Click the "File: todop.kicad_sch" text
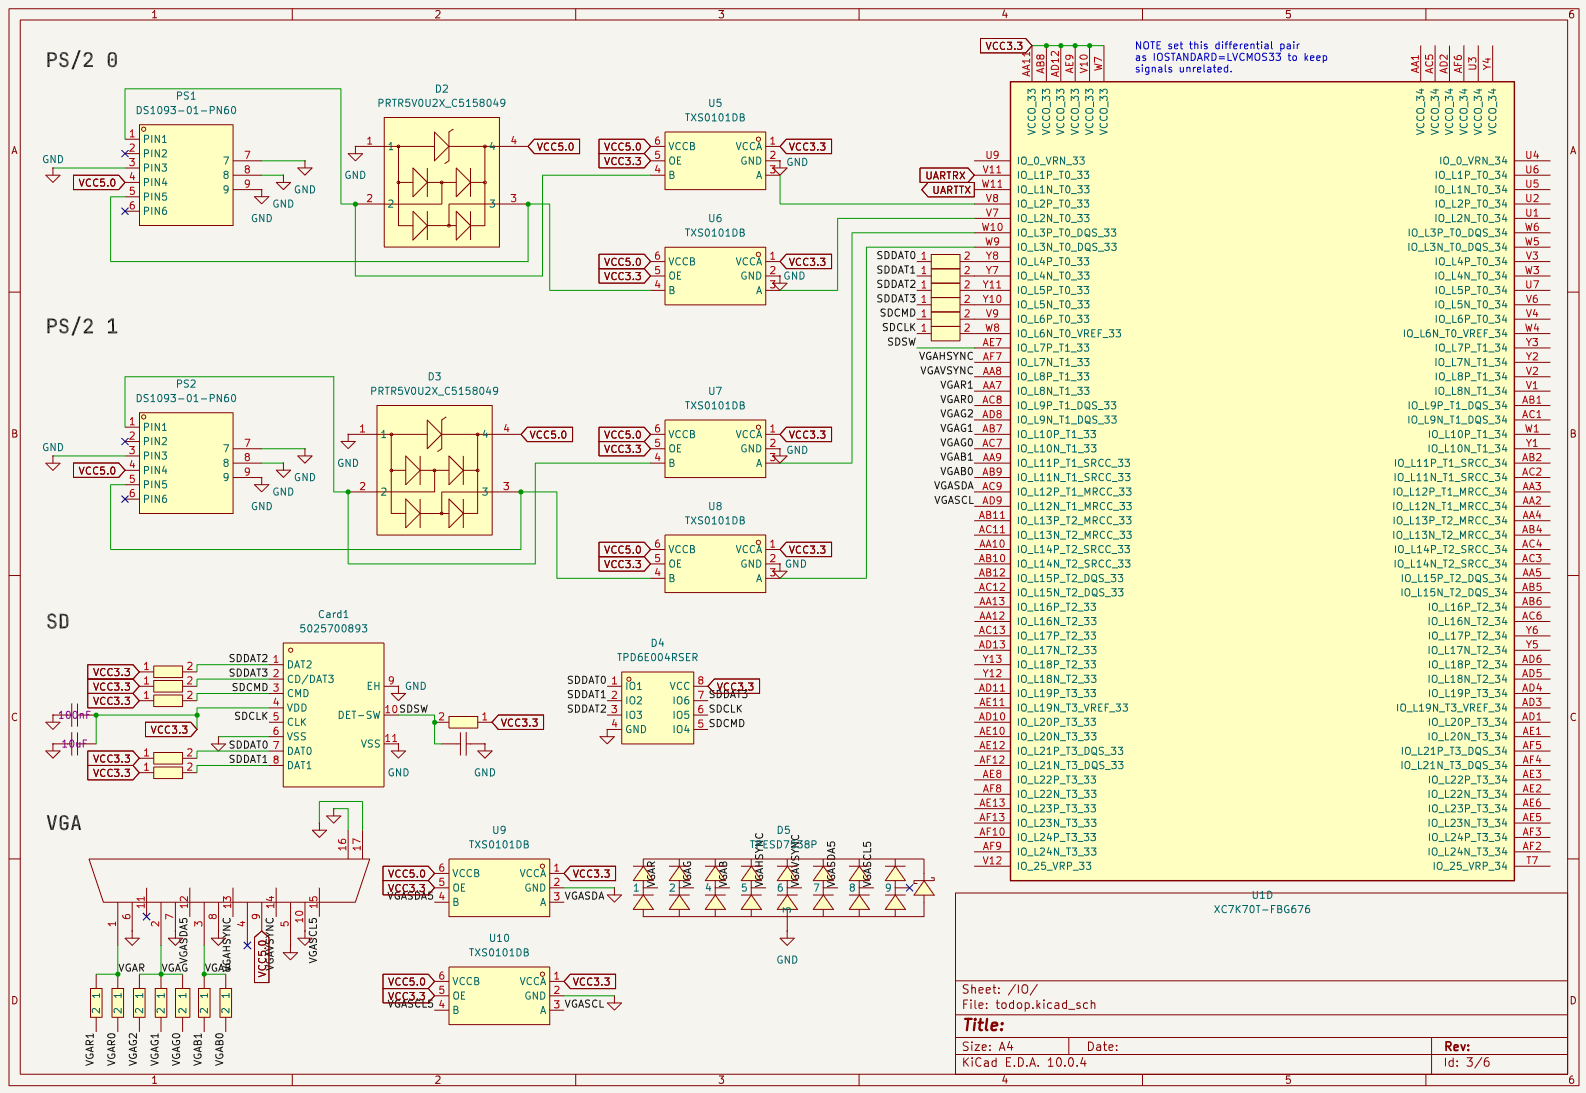Screen dimensions: 1586x1093 [1029, 1005]
